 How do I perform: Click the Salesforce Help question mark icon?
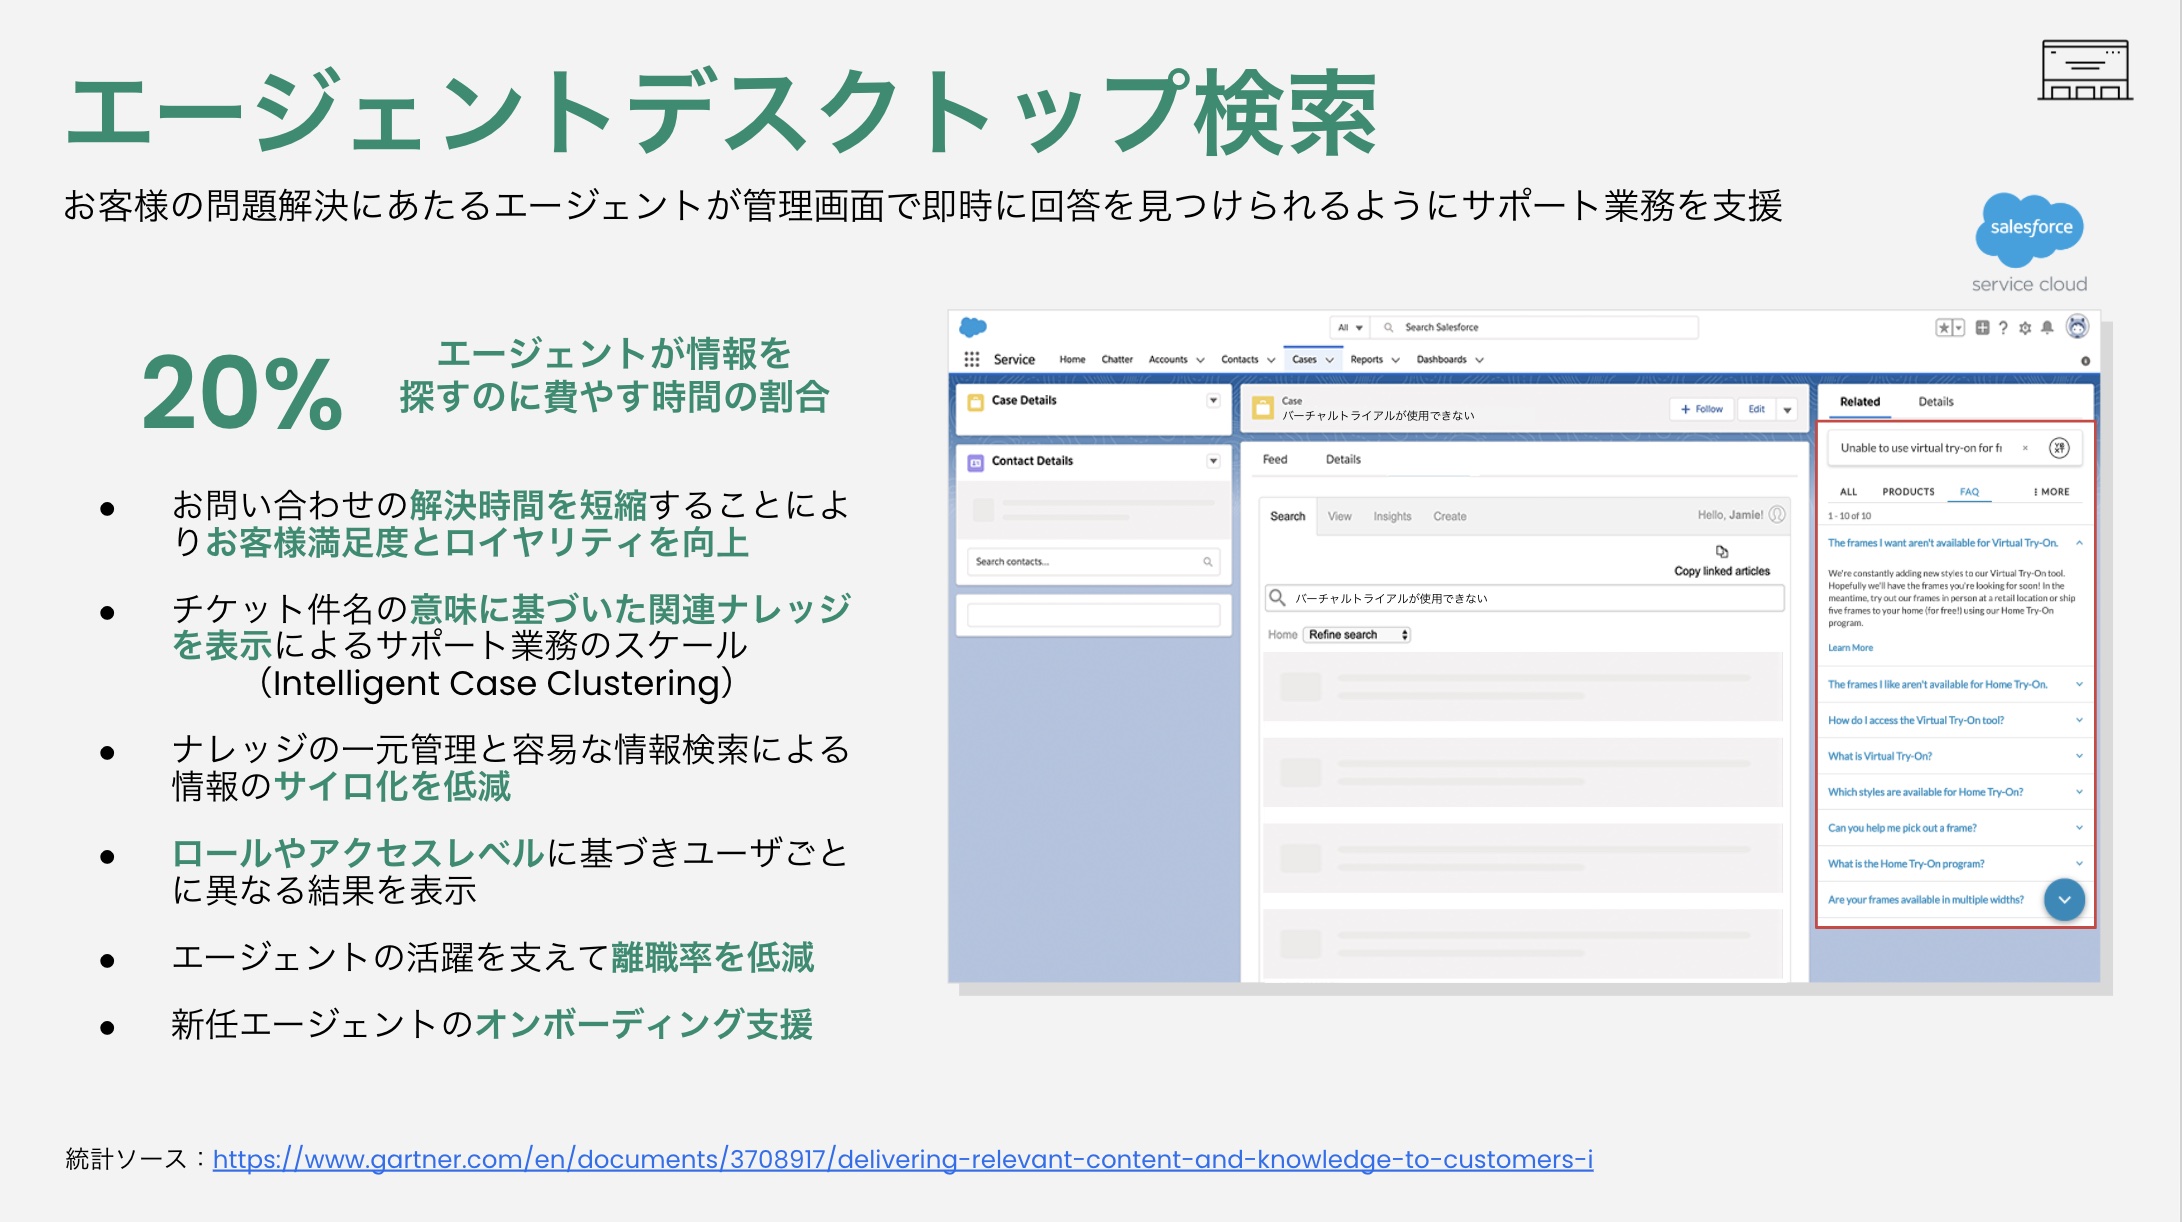click(x=2003, y=328)
